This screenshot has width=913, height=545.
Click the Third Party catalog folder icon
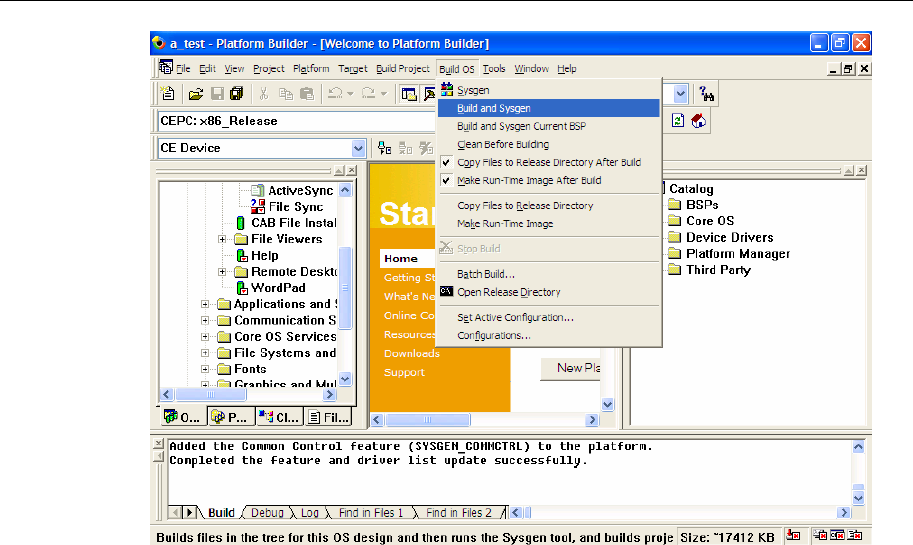click(x=674, y=270)
